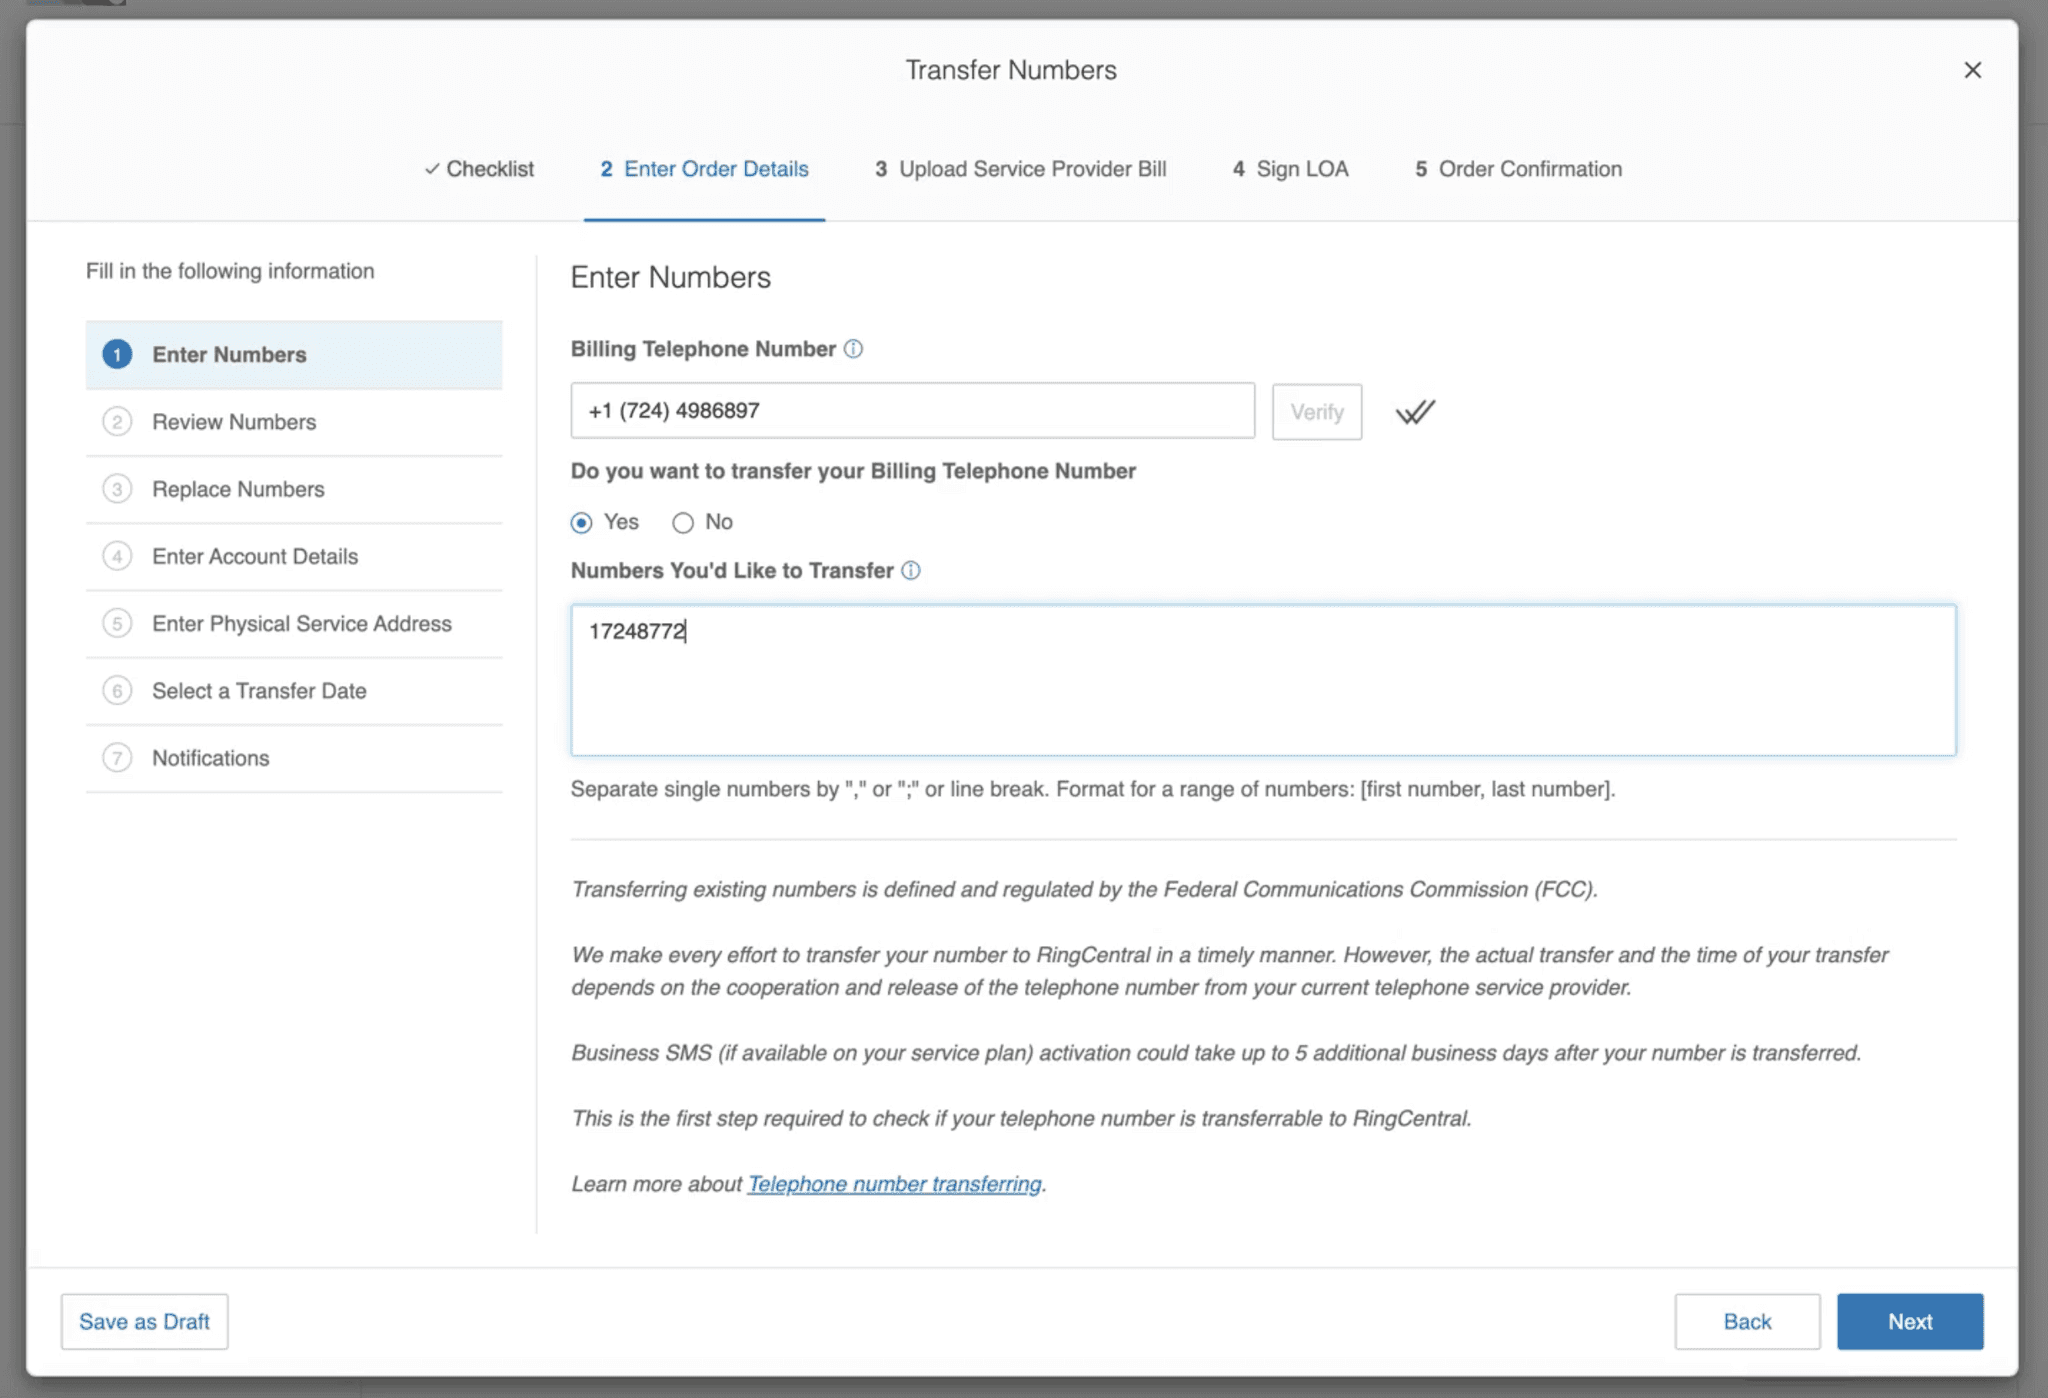This screenshot has height=1398, width=2048.
Task: Jump to the Order Confirmation tab
Action: coord(1518,169)
